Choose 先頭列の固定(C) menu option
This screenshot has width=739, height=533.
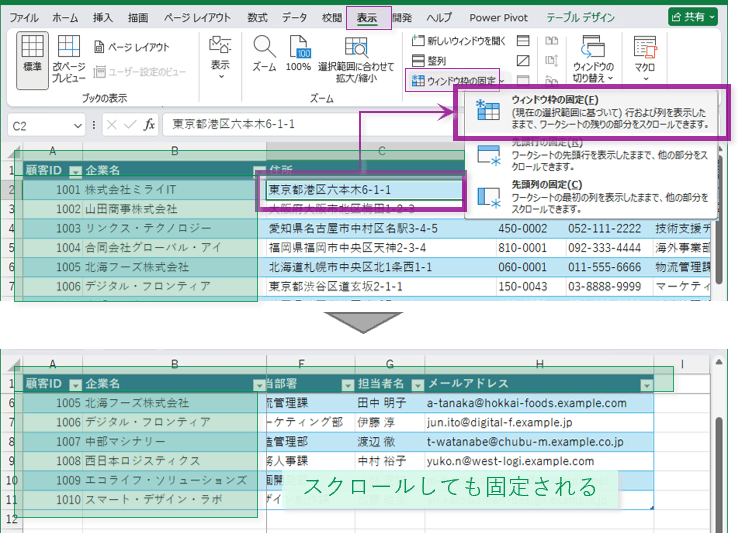coord(591,197)
